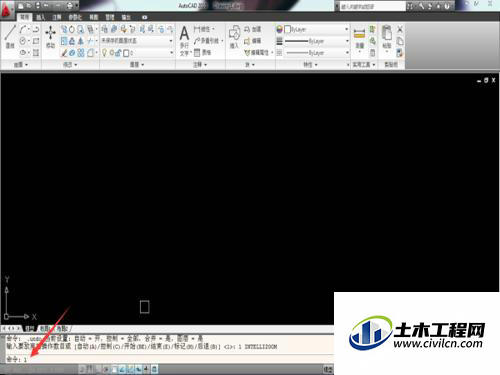Image resolution: width=500 pixels, height=375 pixels.
Task: Select the Hatch tool in draw panel
Action: tap(36, 53)
